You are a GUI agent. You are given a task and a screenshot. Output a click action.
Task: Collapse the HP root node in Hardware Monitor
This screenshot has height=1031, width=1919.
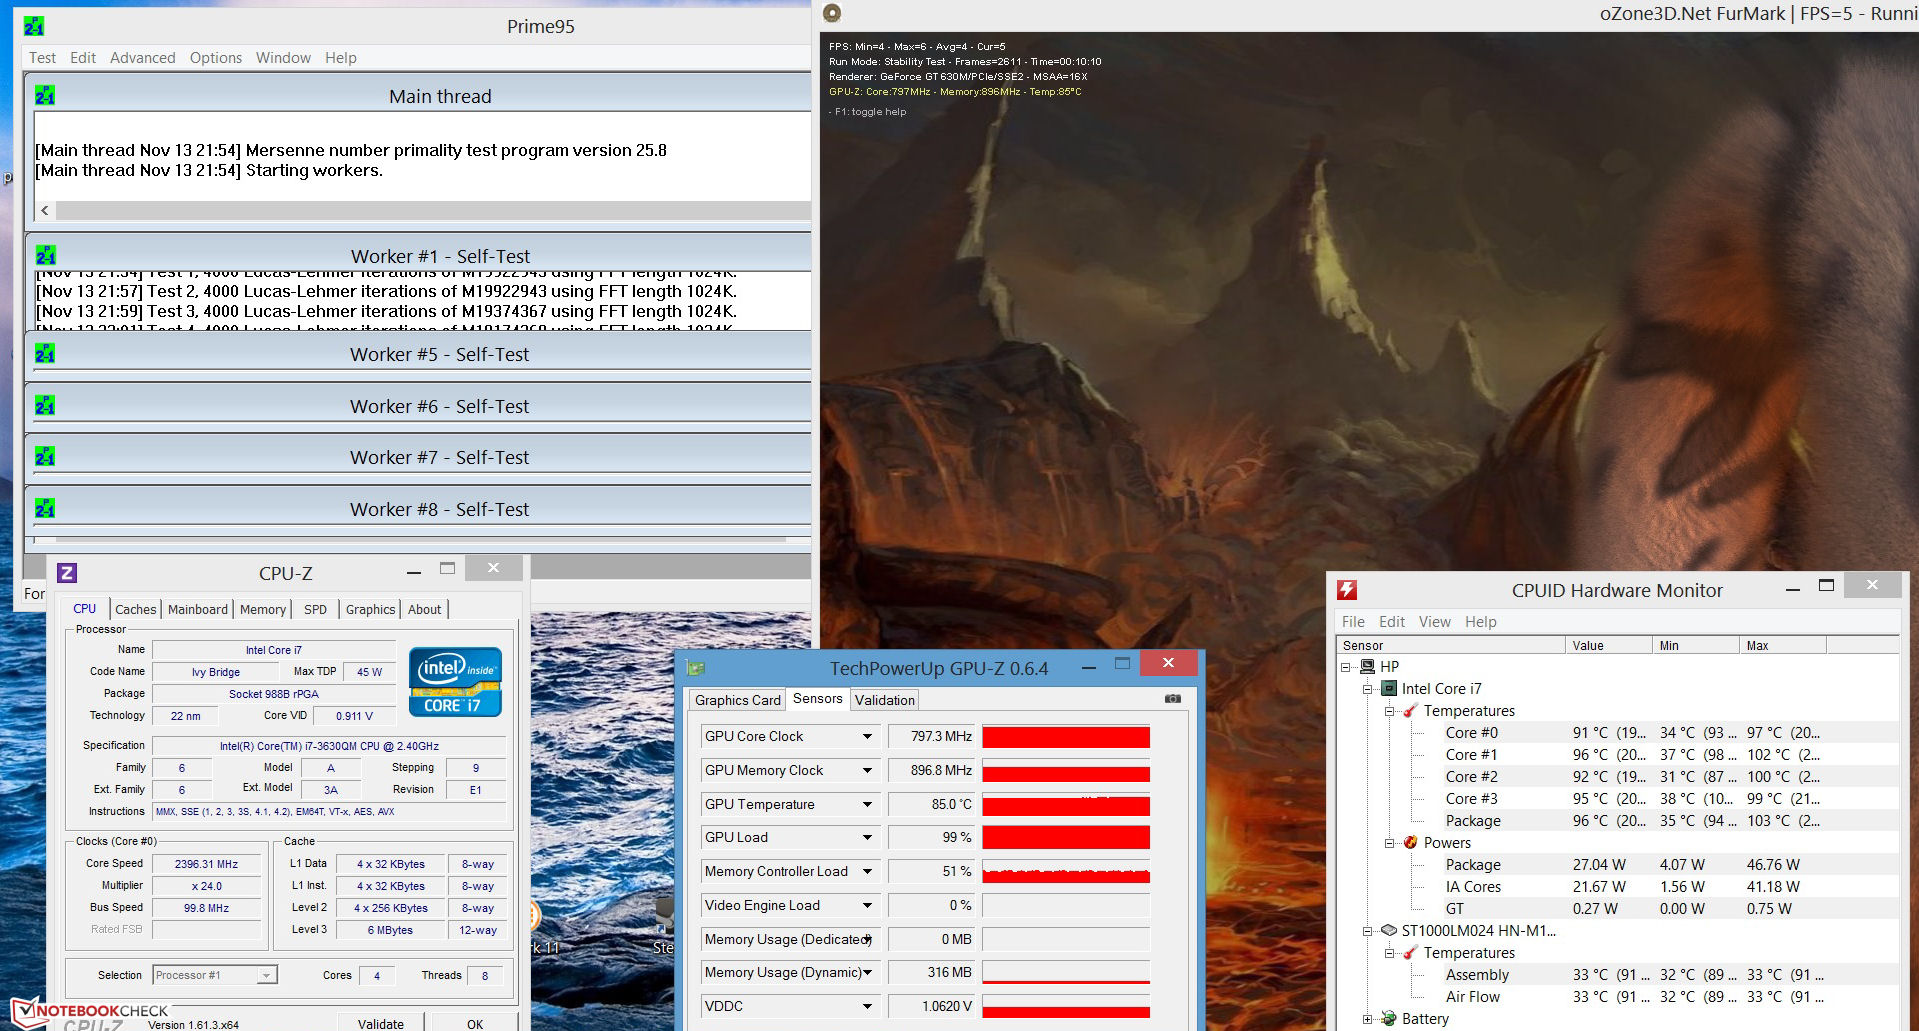[x=1345, y=667]
